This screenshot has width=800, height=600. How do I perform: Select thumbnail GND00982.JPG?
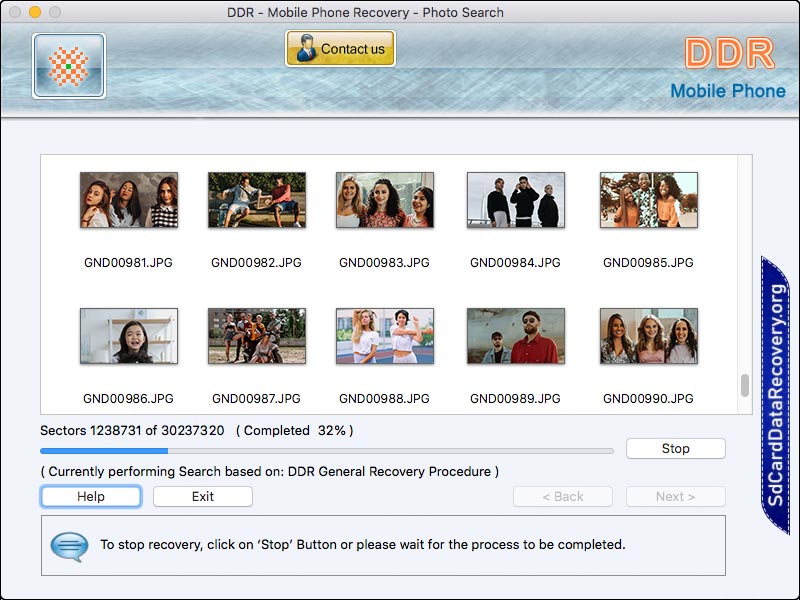256,200
